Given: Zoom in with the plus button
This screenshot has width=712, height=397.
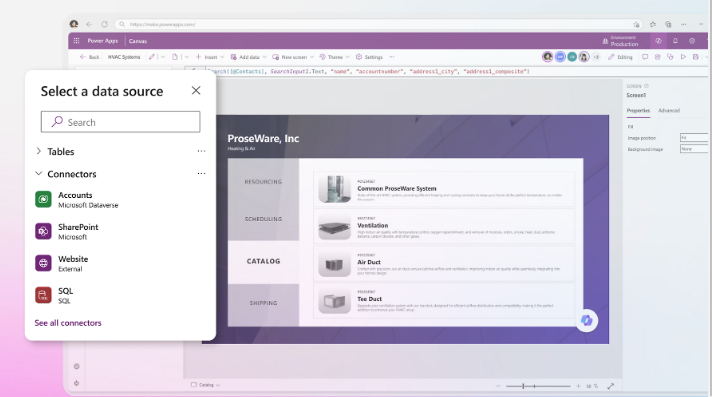Looking at the screenshot, I should 578,386.
